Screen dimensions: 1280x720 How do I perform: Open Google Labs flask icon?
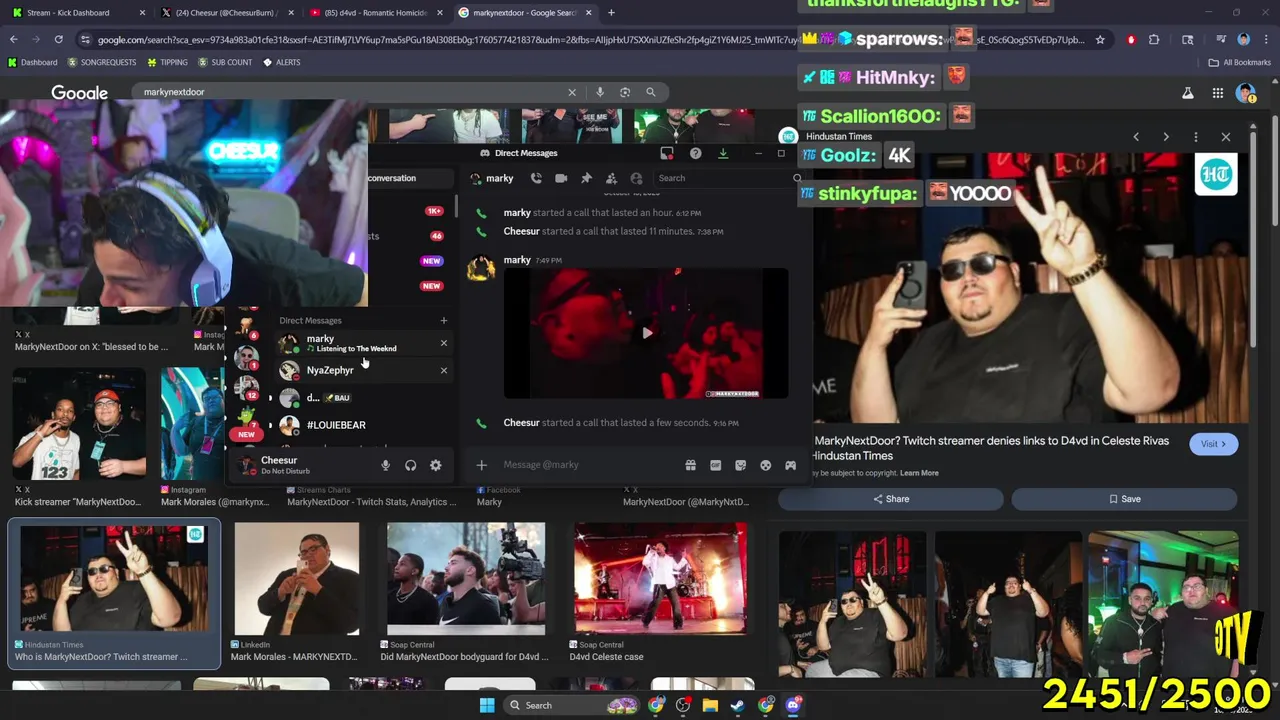coord(1188,93)
